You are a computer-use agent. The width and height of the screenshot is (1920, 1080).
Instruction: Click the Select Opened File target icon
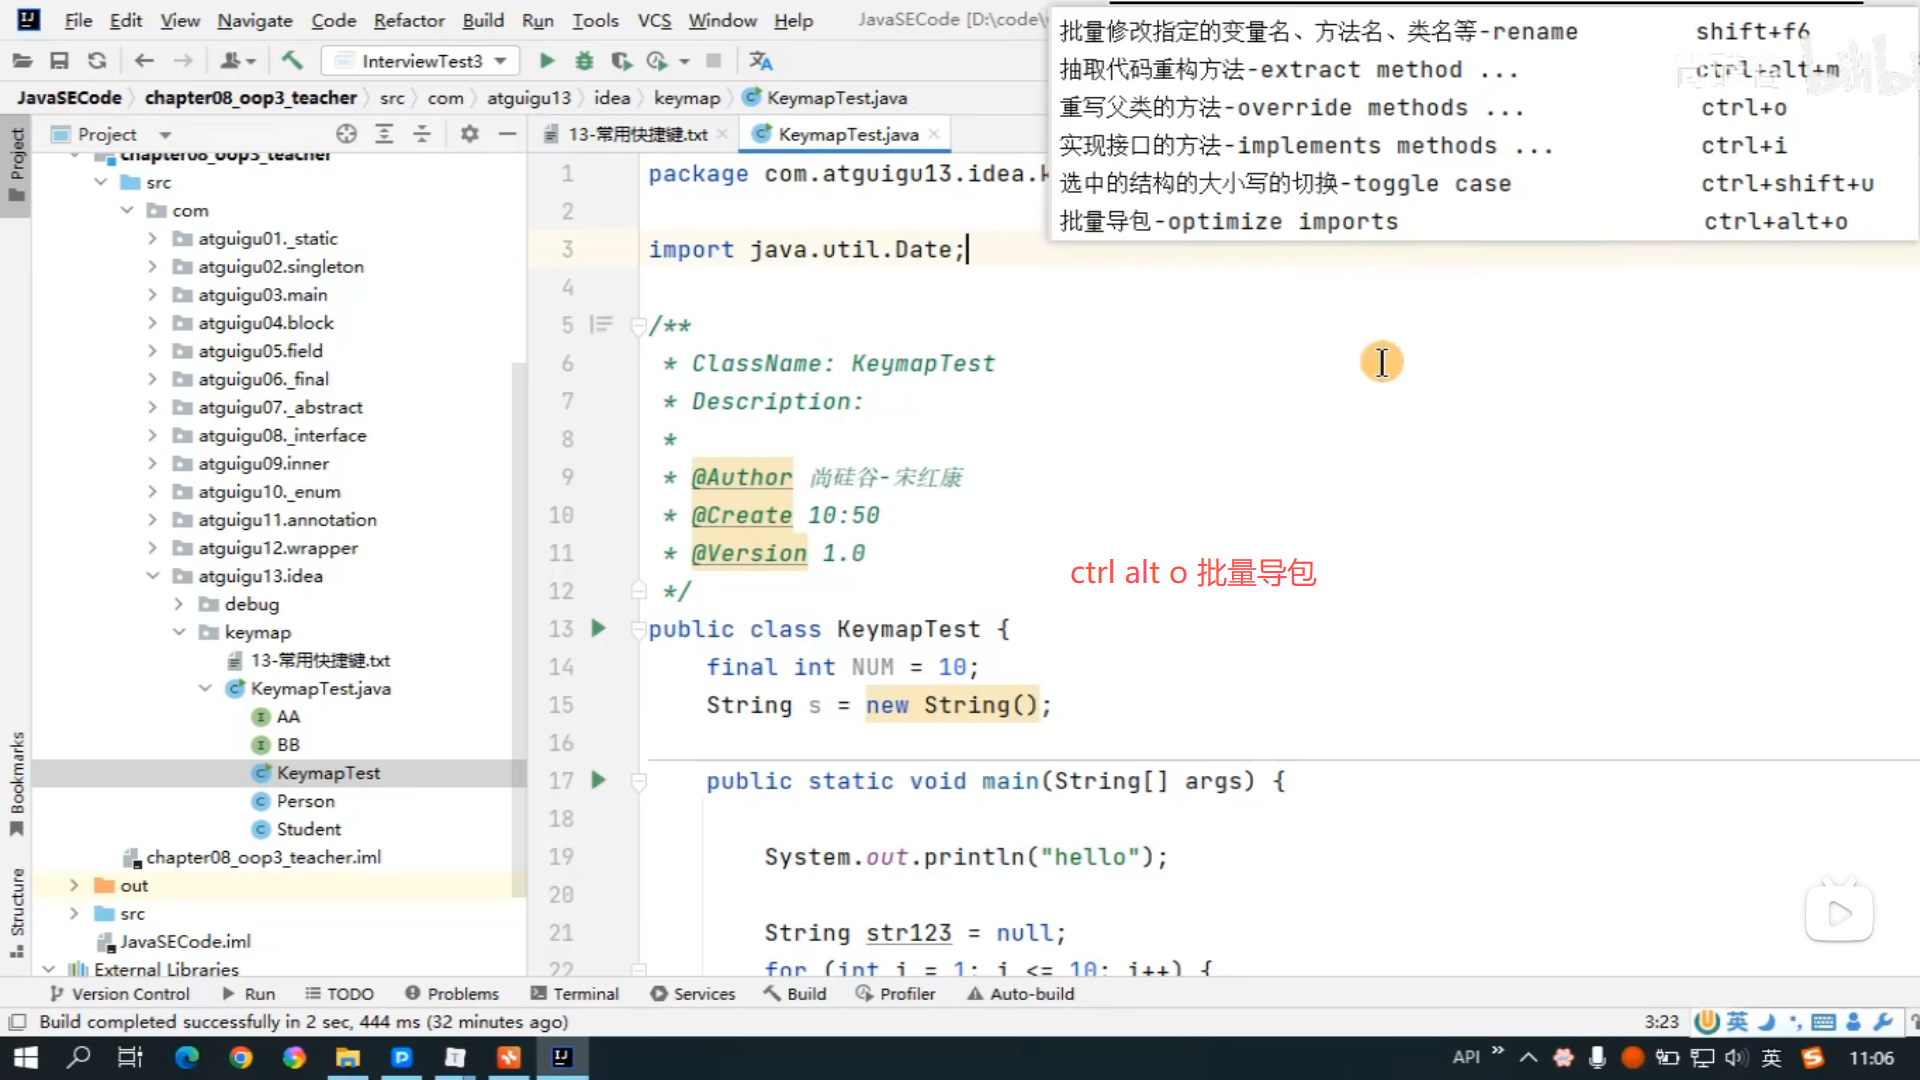[x=346, y=134]
